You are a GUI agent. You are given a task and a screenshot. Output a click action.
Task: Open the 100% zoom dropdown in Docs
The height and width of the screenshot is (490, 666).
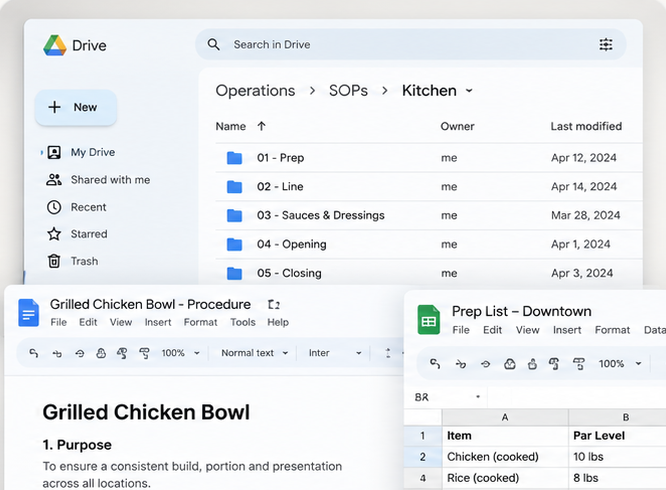click(x=180, y=353)
